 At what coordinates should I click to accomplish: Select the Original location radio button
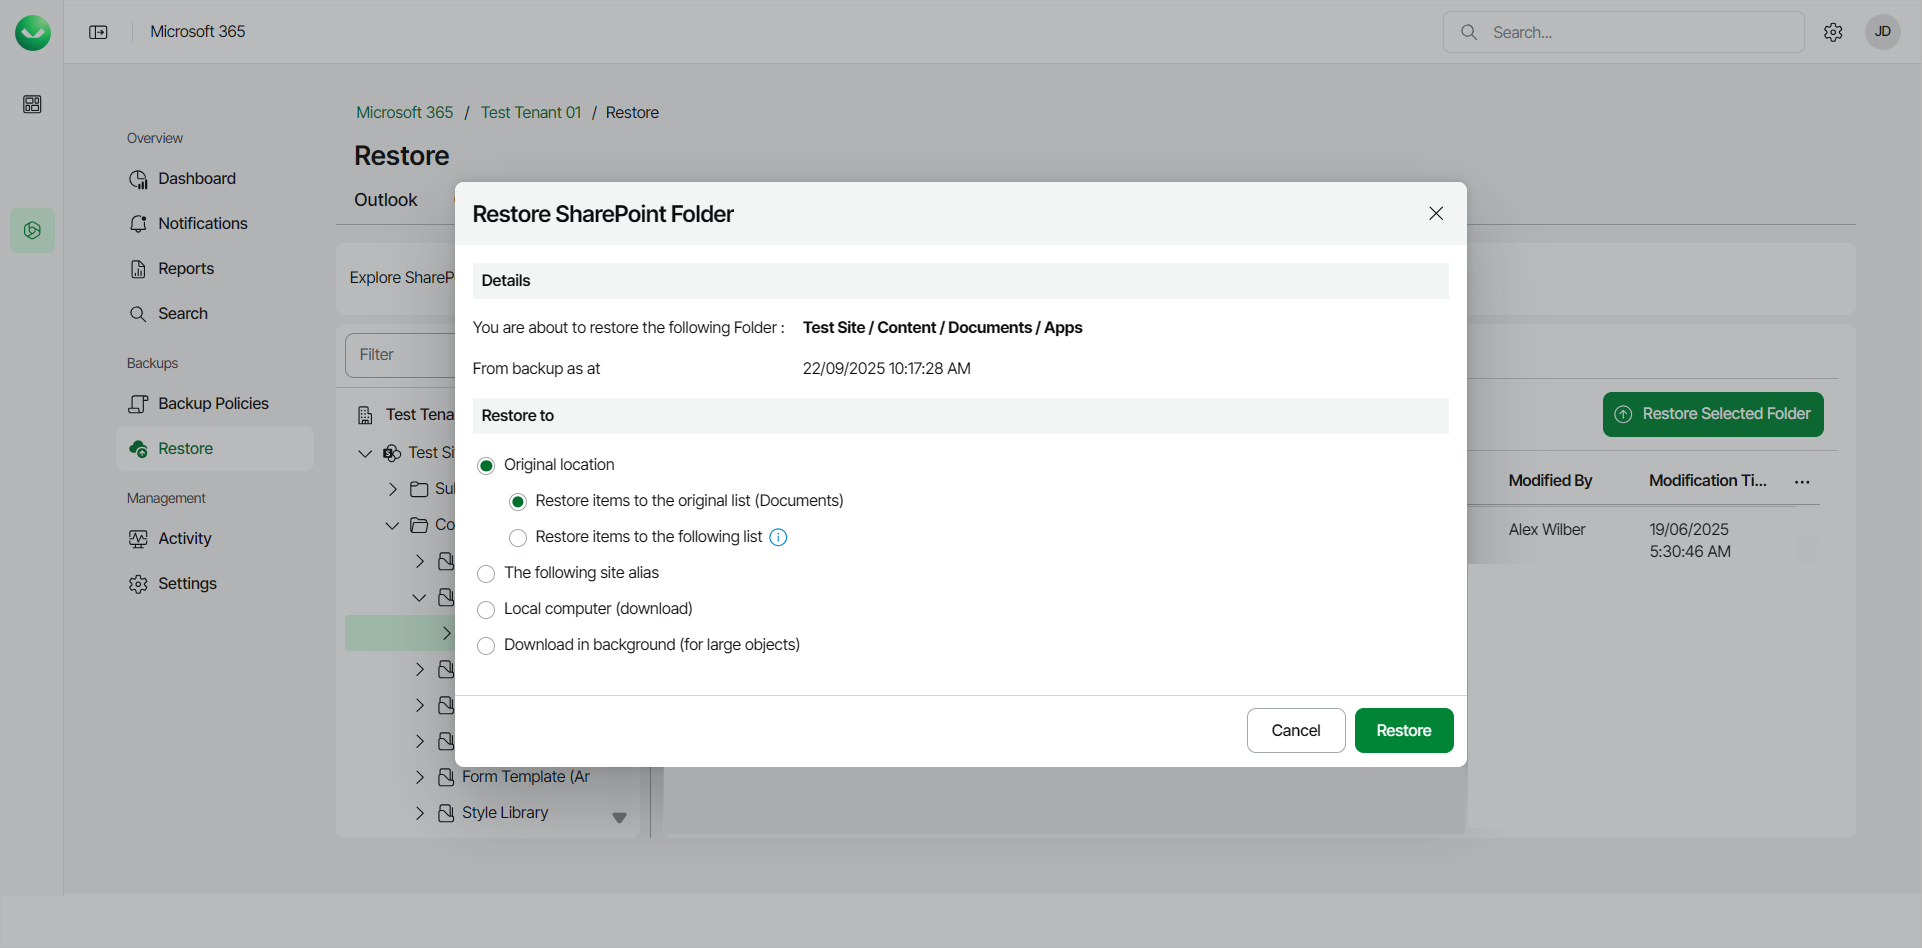[x=486, y=466]
